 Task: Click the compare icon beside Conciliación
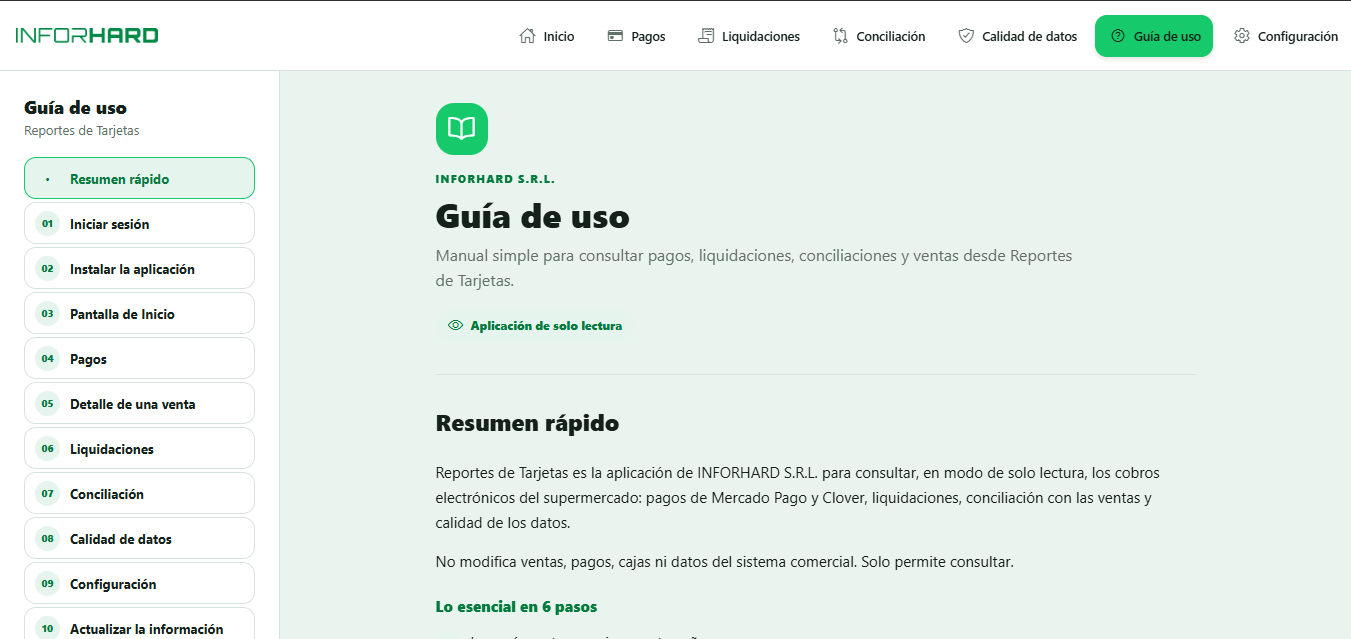click(840, 36)
